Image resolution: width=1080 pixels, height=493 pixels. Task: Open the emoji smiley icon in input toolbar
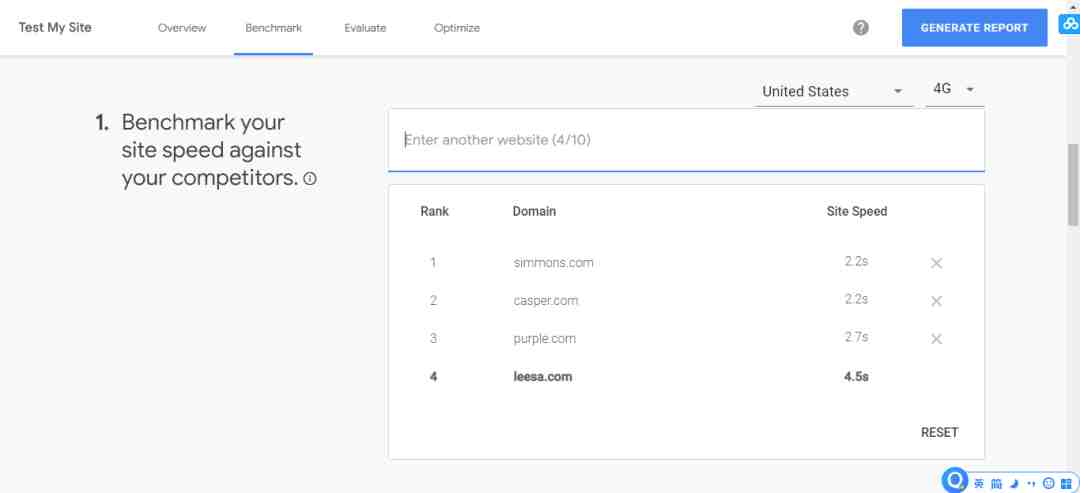pyautogui.click(x=1049, y=483)
